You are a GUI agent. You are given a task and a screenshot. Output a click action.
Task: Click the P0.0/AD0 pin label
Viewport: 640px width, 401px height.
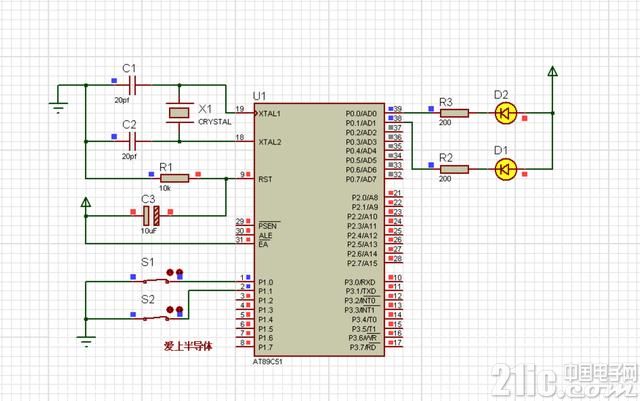click(361, 114)
